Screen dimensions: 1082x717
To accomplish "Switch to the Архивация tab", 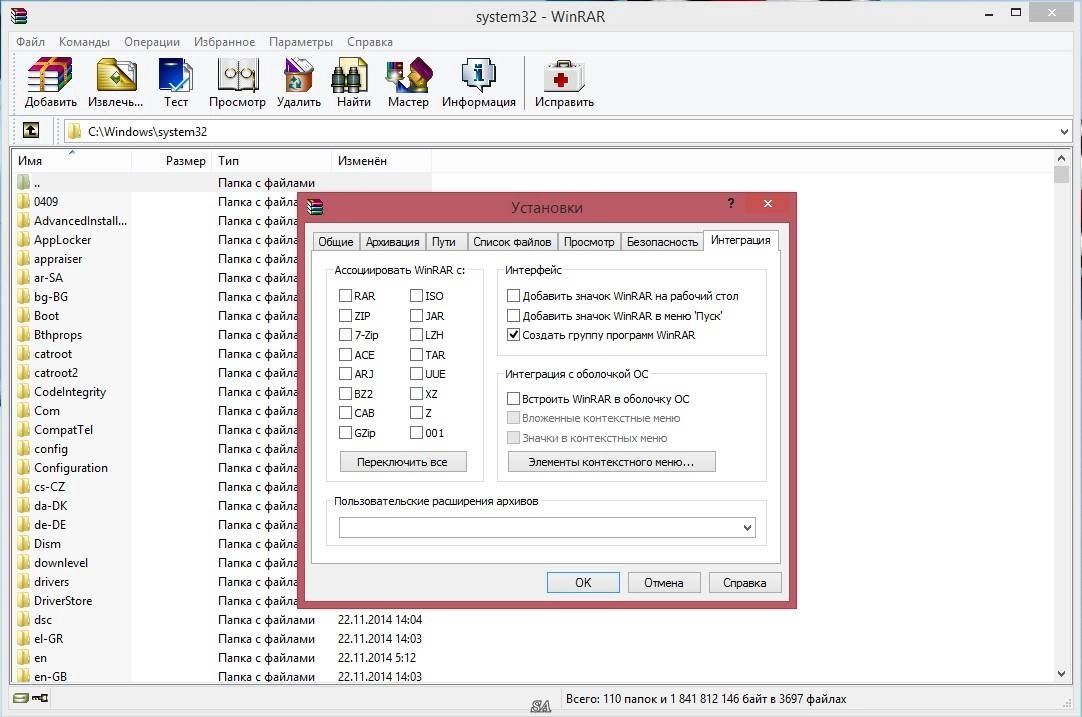I will (393, 242).
